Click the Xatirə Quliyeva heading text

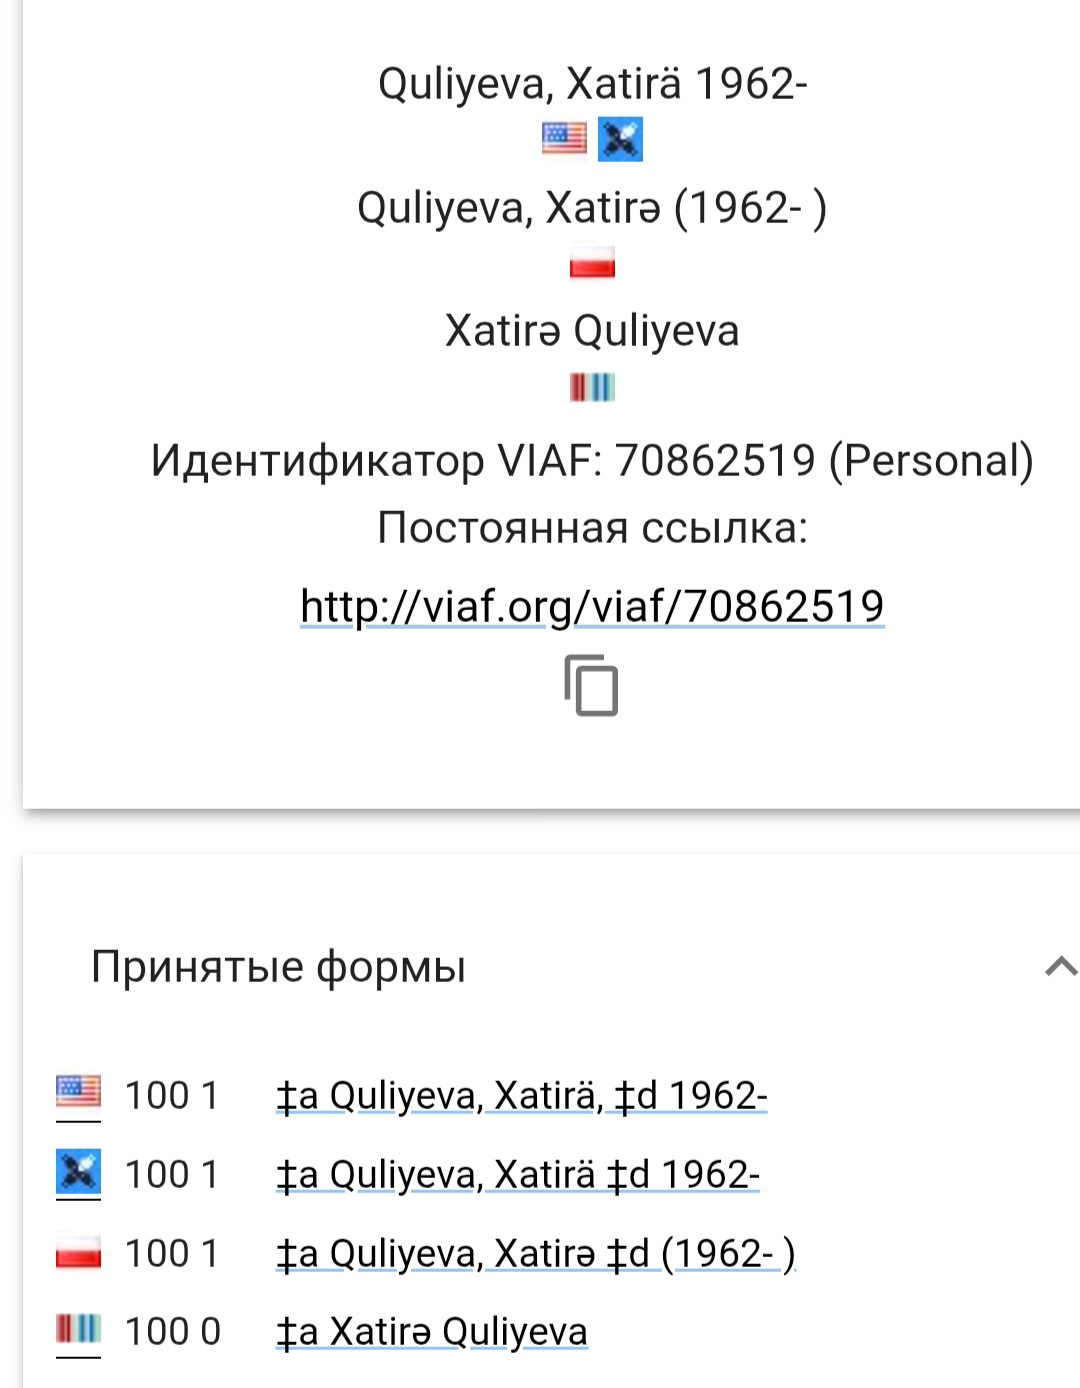pyautogui.click(x=592, y=331)
